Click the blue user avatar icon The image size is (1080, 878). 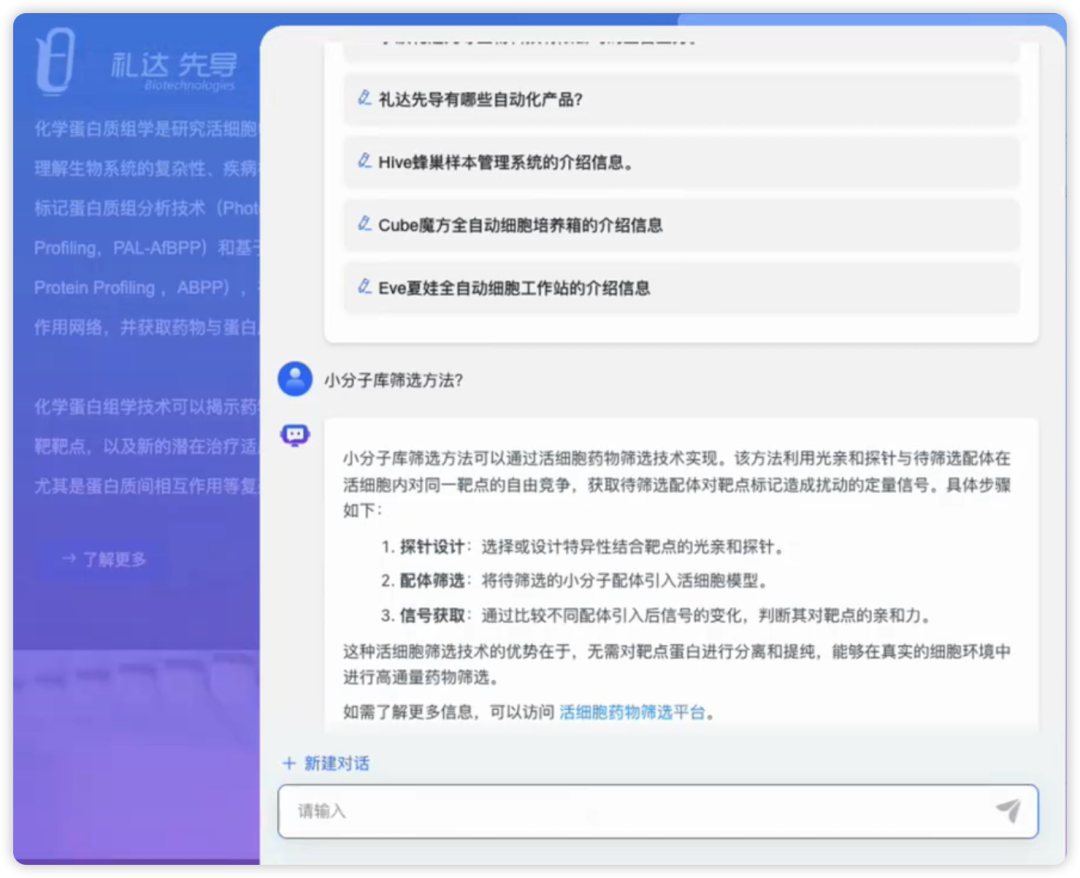294,379
